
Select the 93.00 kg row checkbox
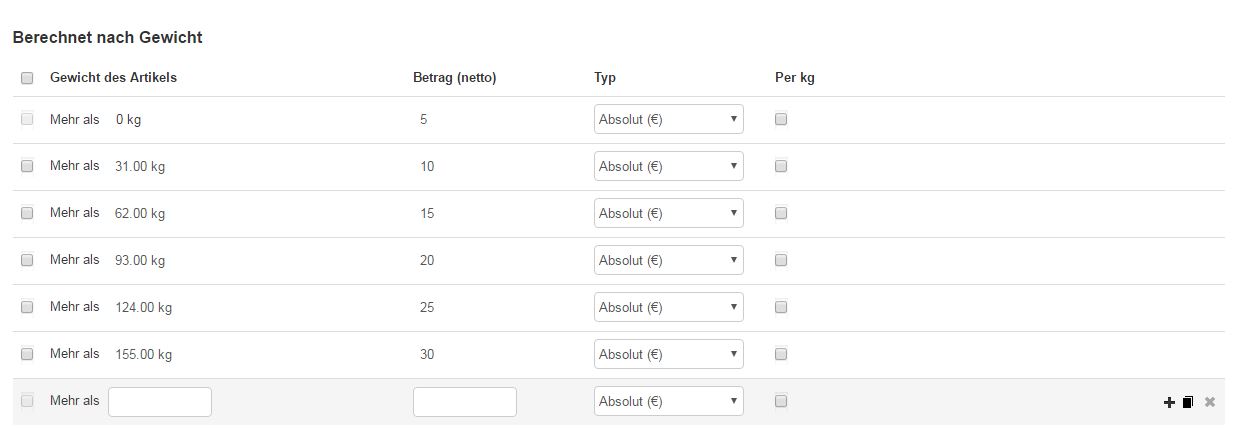(27, 260)
